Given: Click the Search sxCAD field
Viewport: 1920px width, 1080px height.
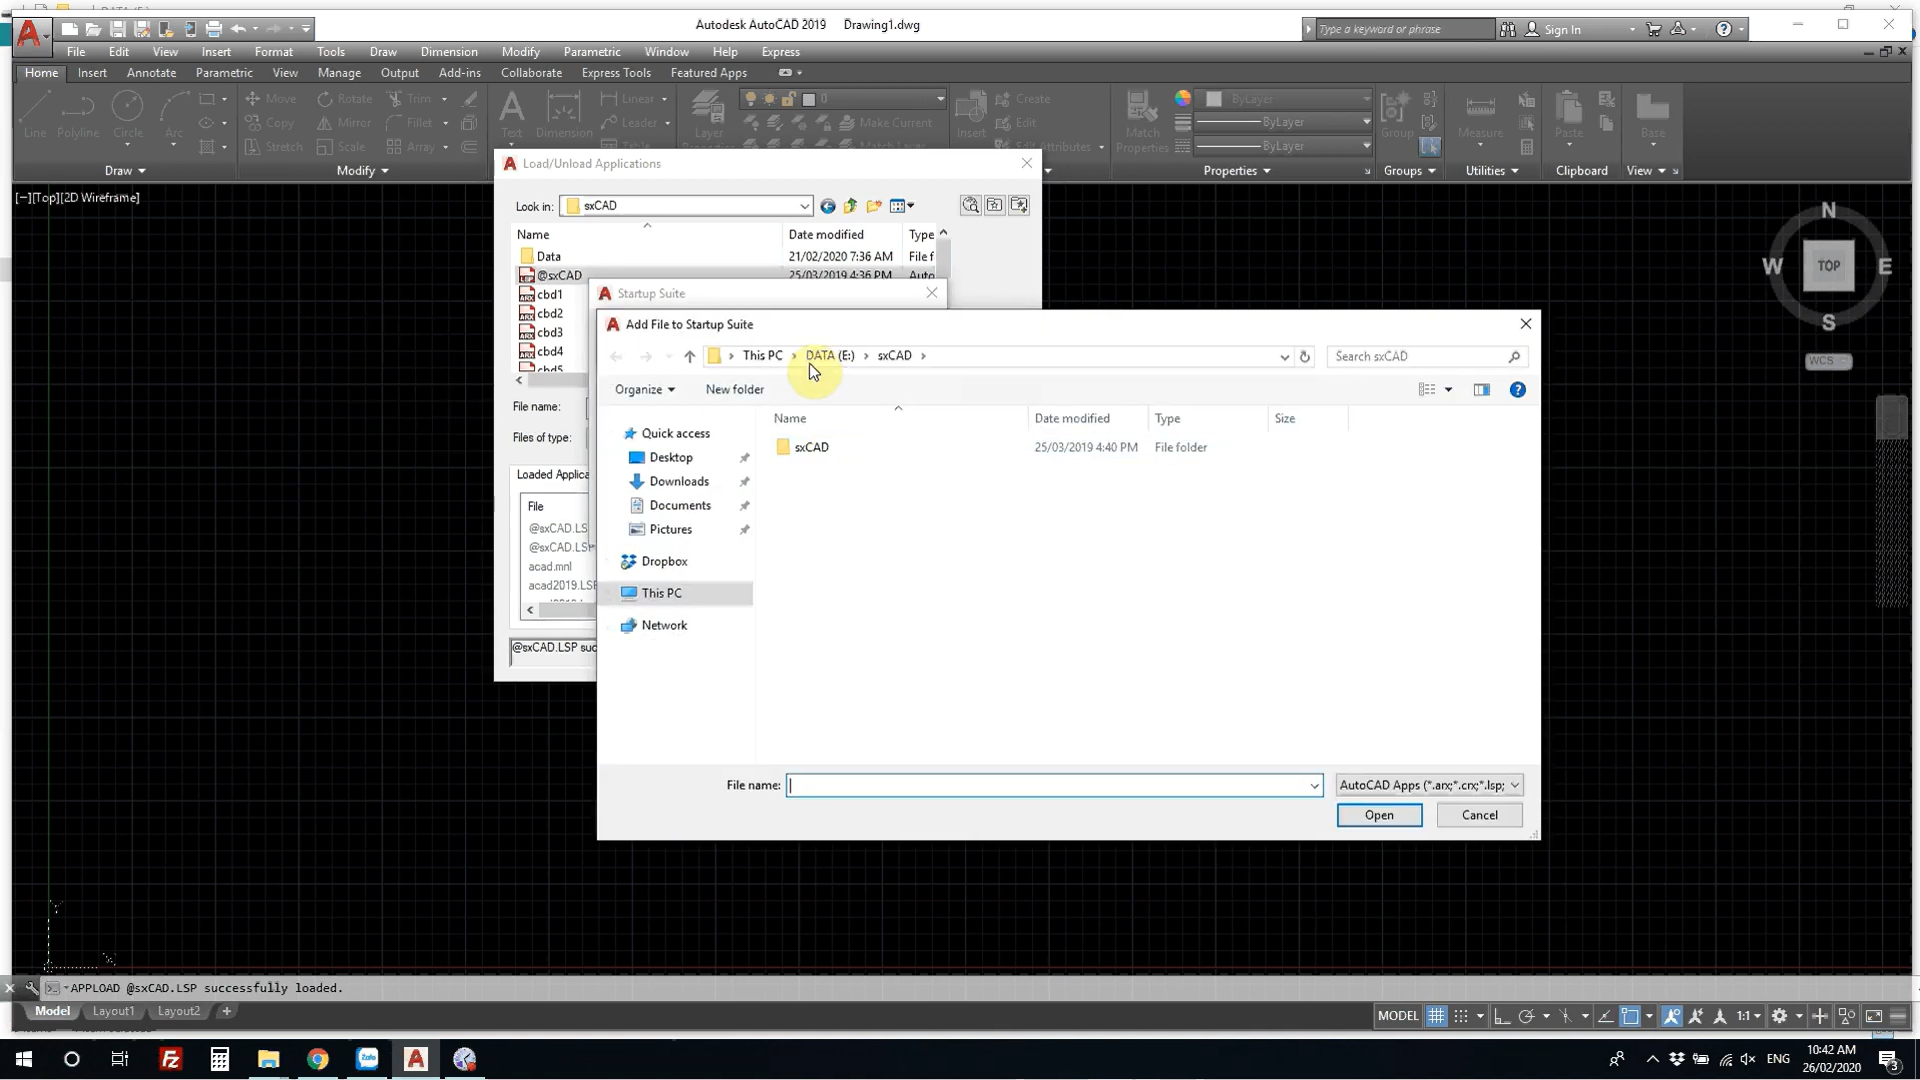Looking at the screenshot, I should (x=1427, y=356).
